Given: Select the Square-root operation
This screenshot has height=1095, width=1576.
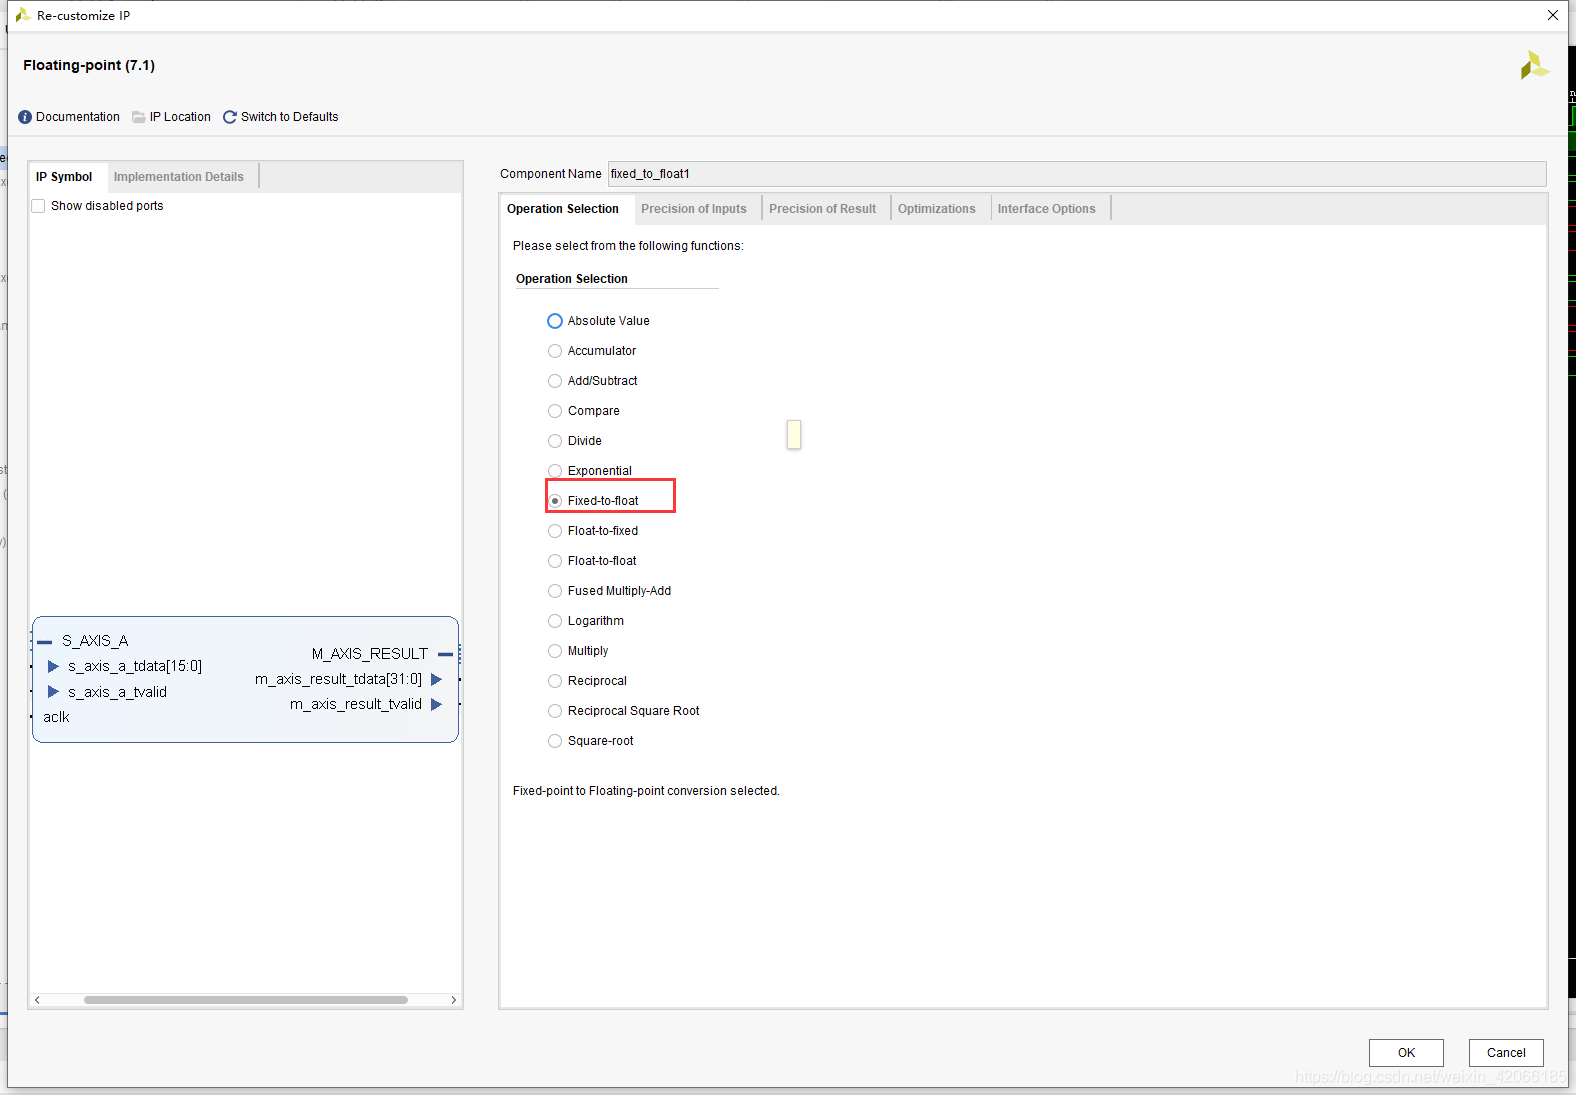Looking at the screenshot, I should [555, 741].
